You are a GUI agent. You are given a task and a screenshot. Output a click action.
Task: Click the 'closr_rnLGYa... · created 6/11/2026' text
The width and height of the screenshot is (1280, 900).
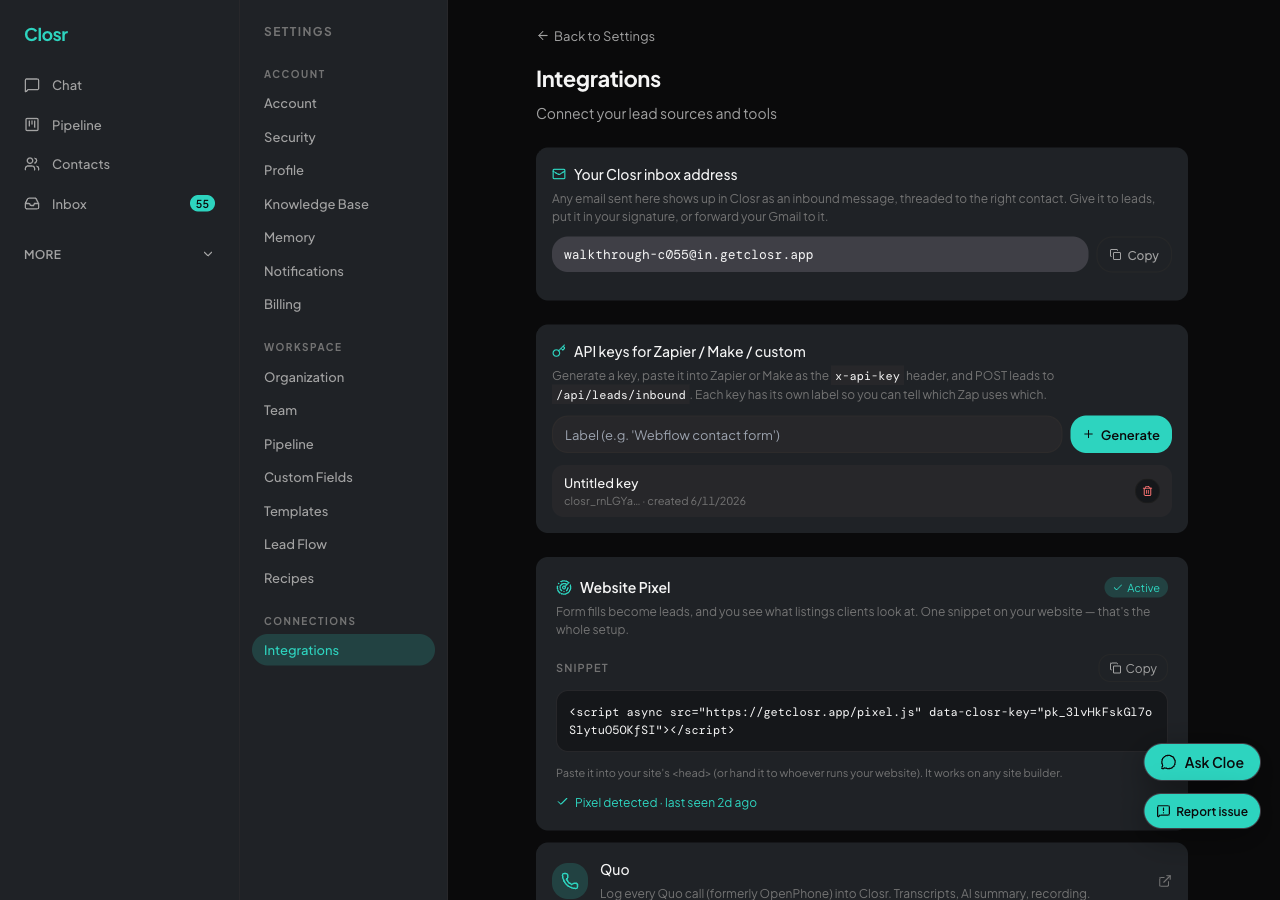tap(655, 501)
